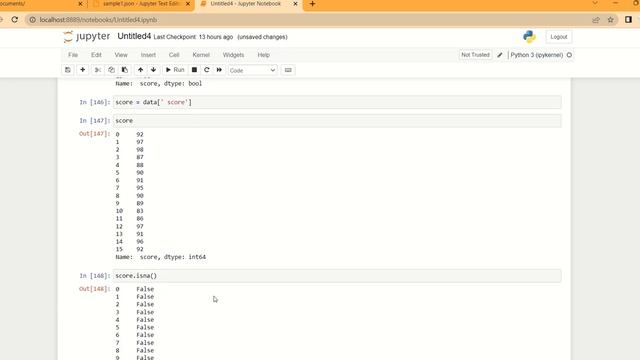Open the Help menu
The height and width of the screenshot is (360, 640).
(264, 55)
